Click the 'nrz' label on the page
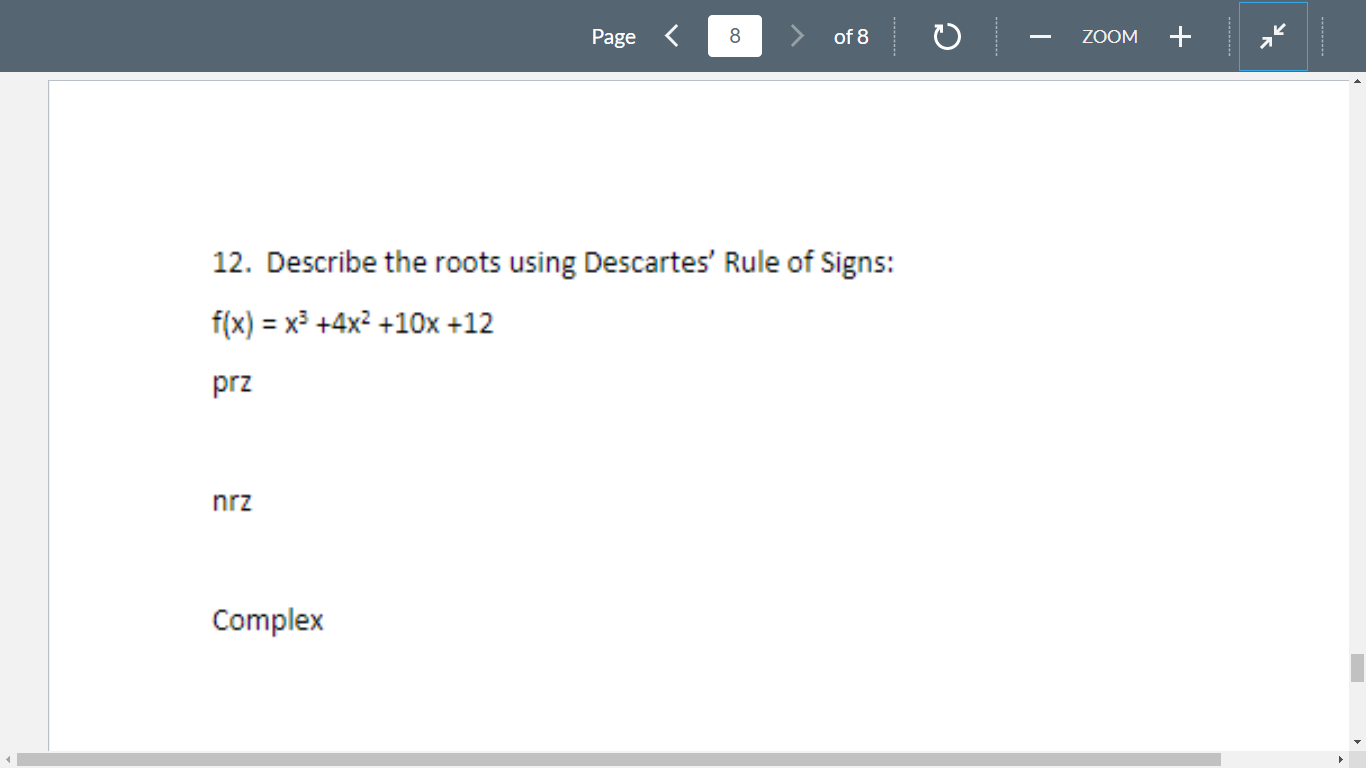Viewport: 1366px width, 768px height. (x=231, y=501)
